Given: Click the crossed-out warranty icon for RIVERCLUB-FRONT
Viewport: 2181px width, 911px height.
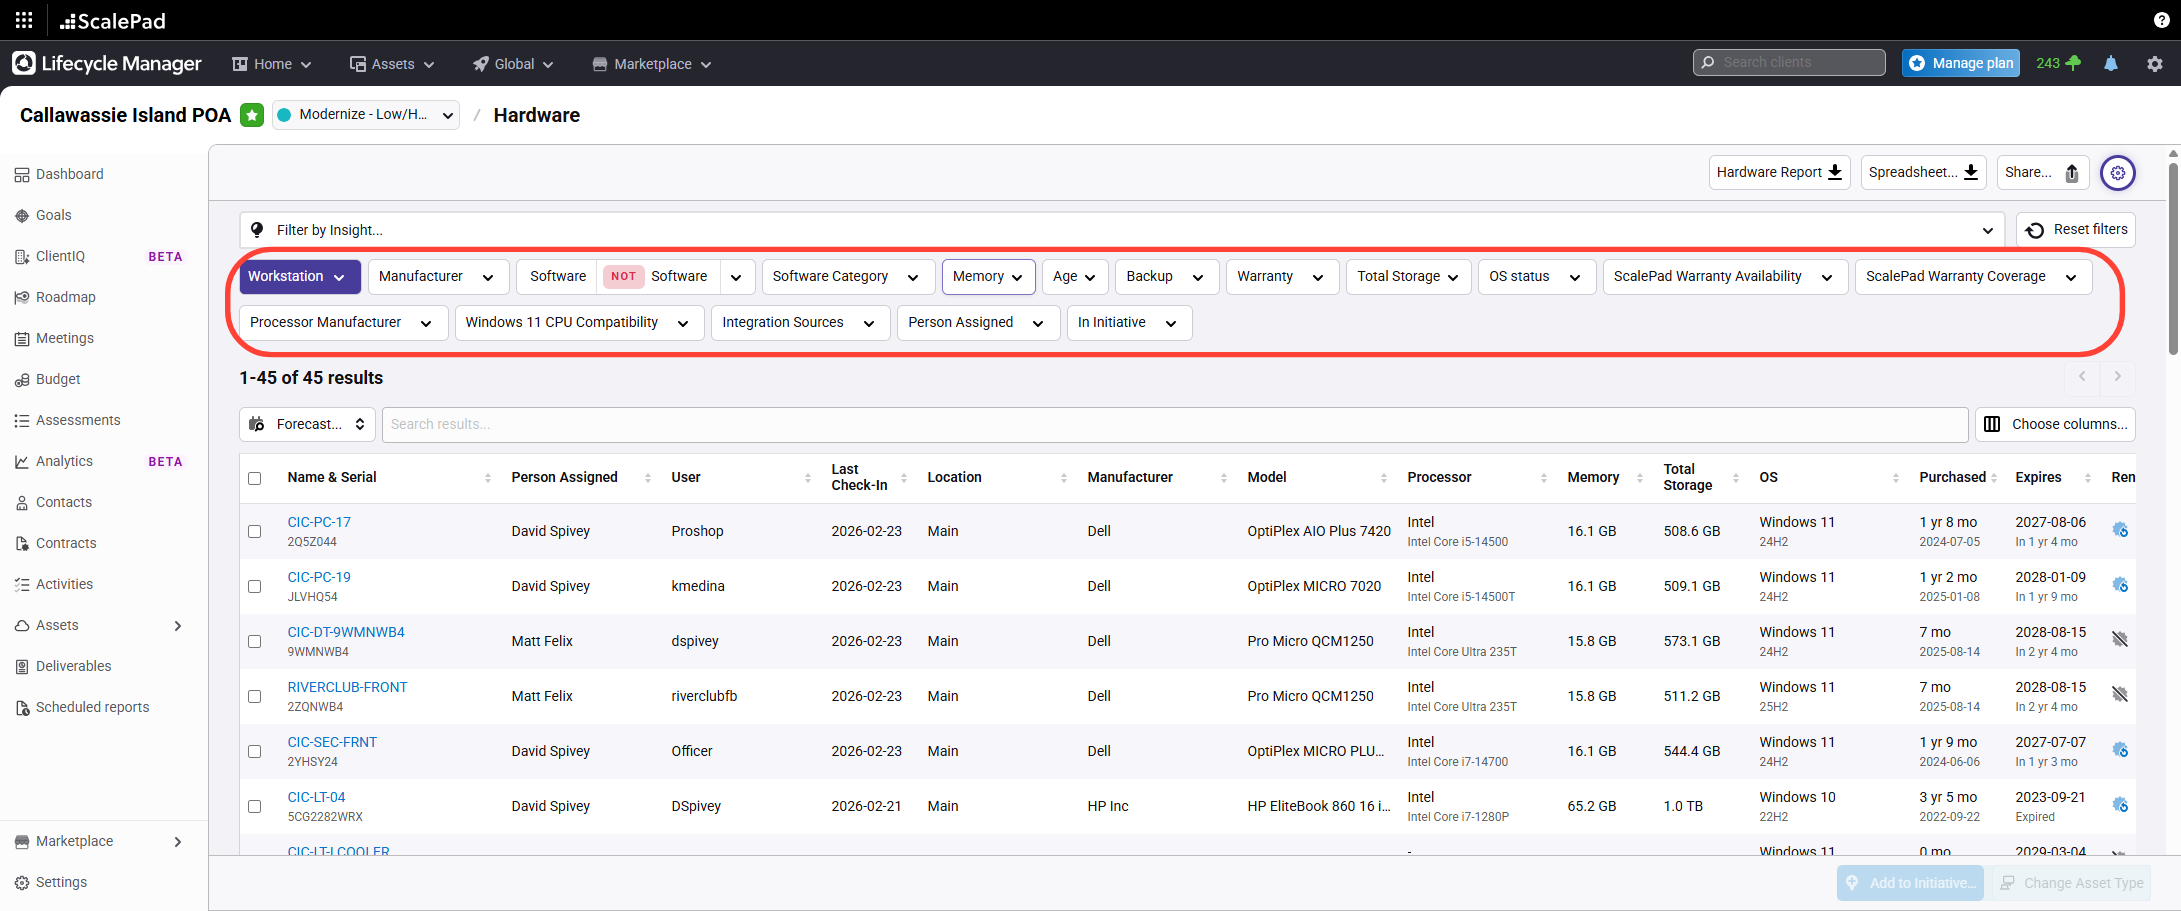Looking at the screenshot, I should coord(2119,695).
